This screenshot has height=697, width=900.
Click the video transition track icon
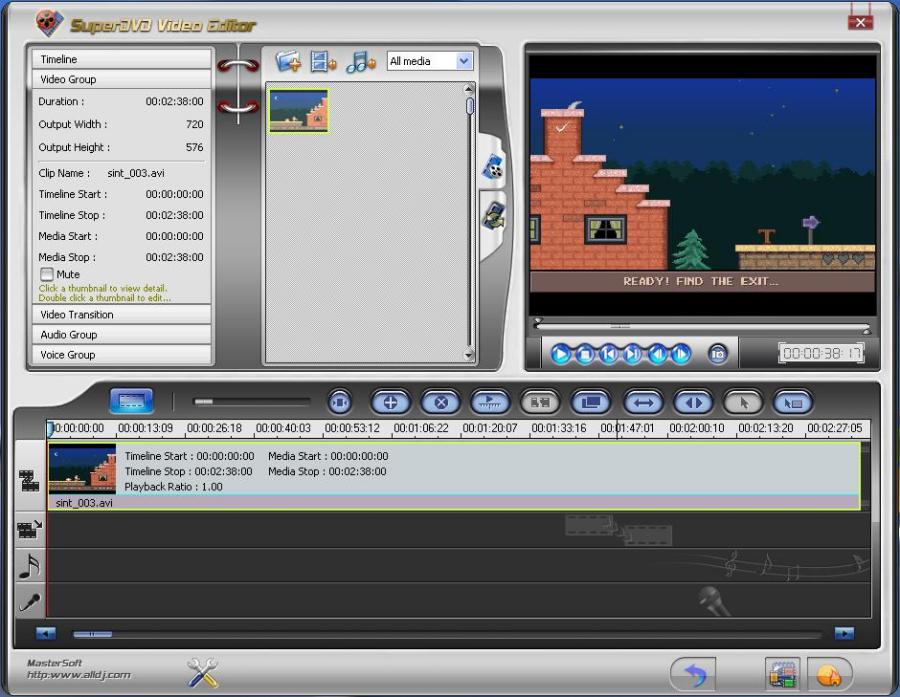29,529
